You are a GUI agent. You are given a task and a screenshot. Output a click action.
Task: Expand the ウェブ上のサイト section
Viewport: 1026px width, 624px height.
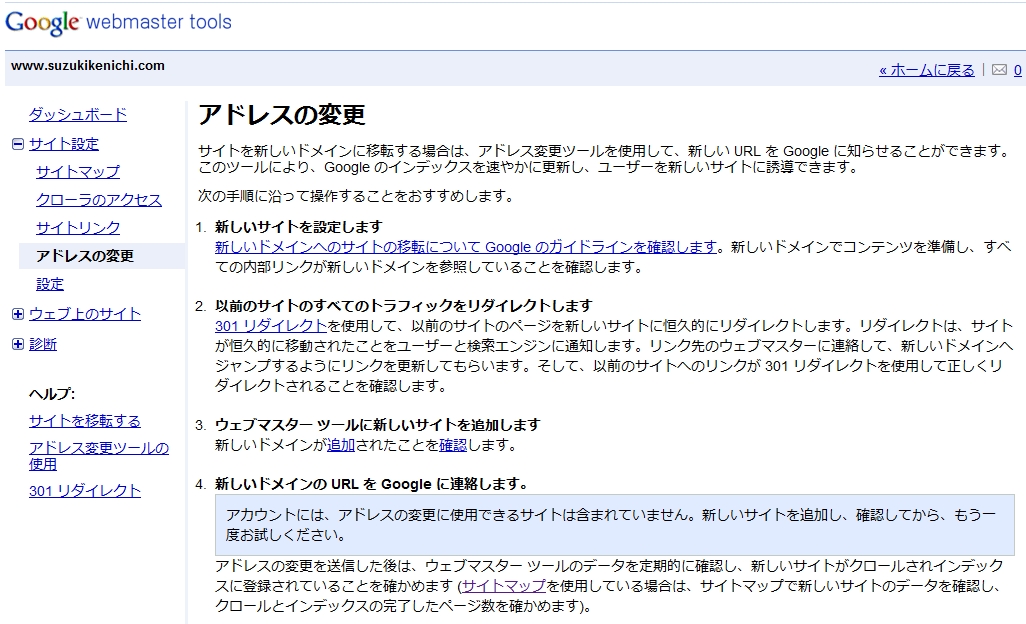pyautogui.click(x=18, y=314)
